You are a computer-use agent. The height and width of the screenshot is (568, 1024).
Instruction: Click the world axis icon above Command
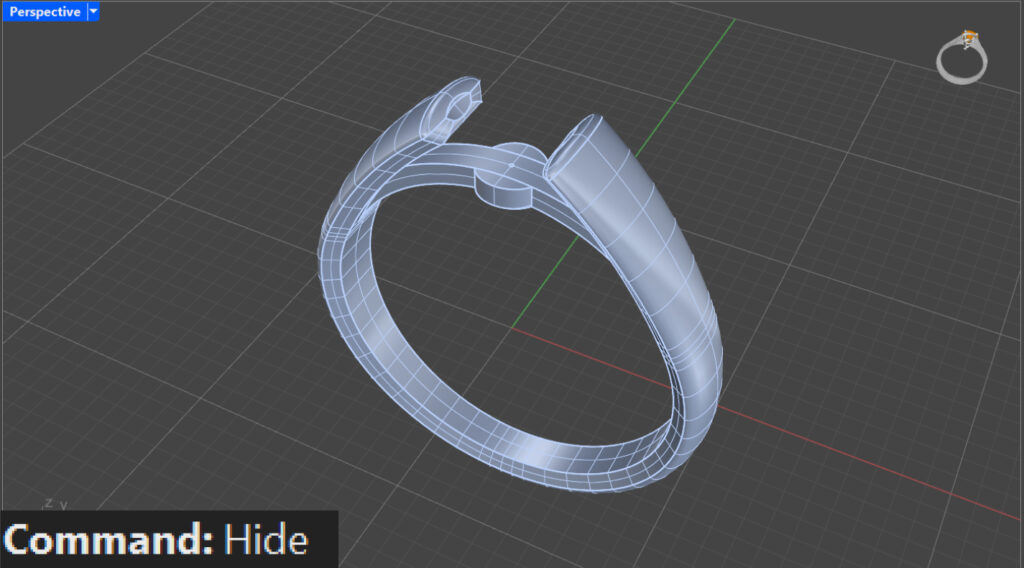(55, 504)
